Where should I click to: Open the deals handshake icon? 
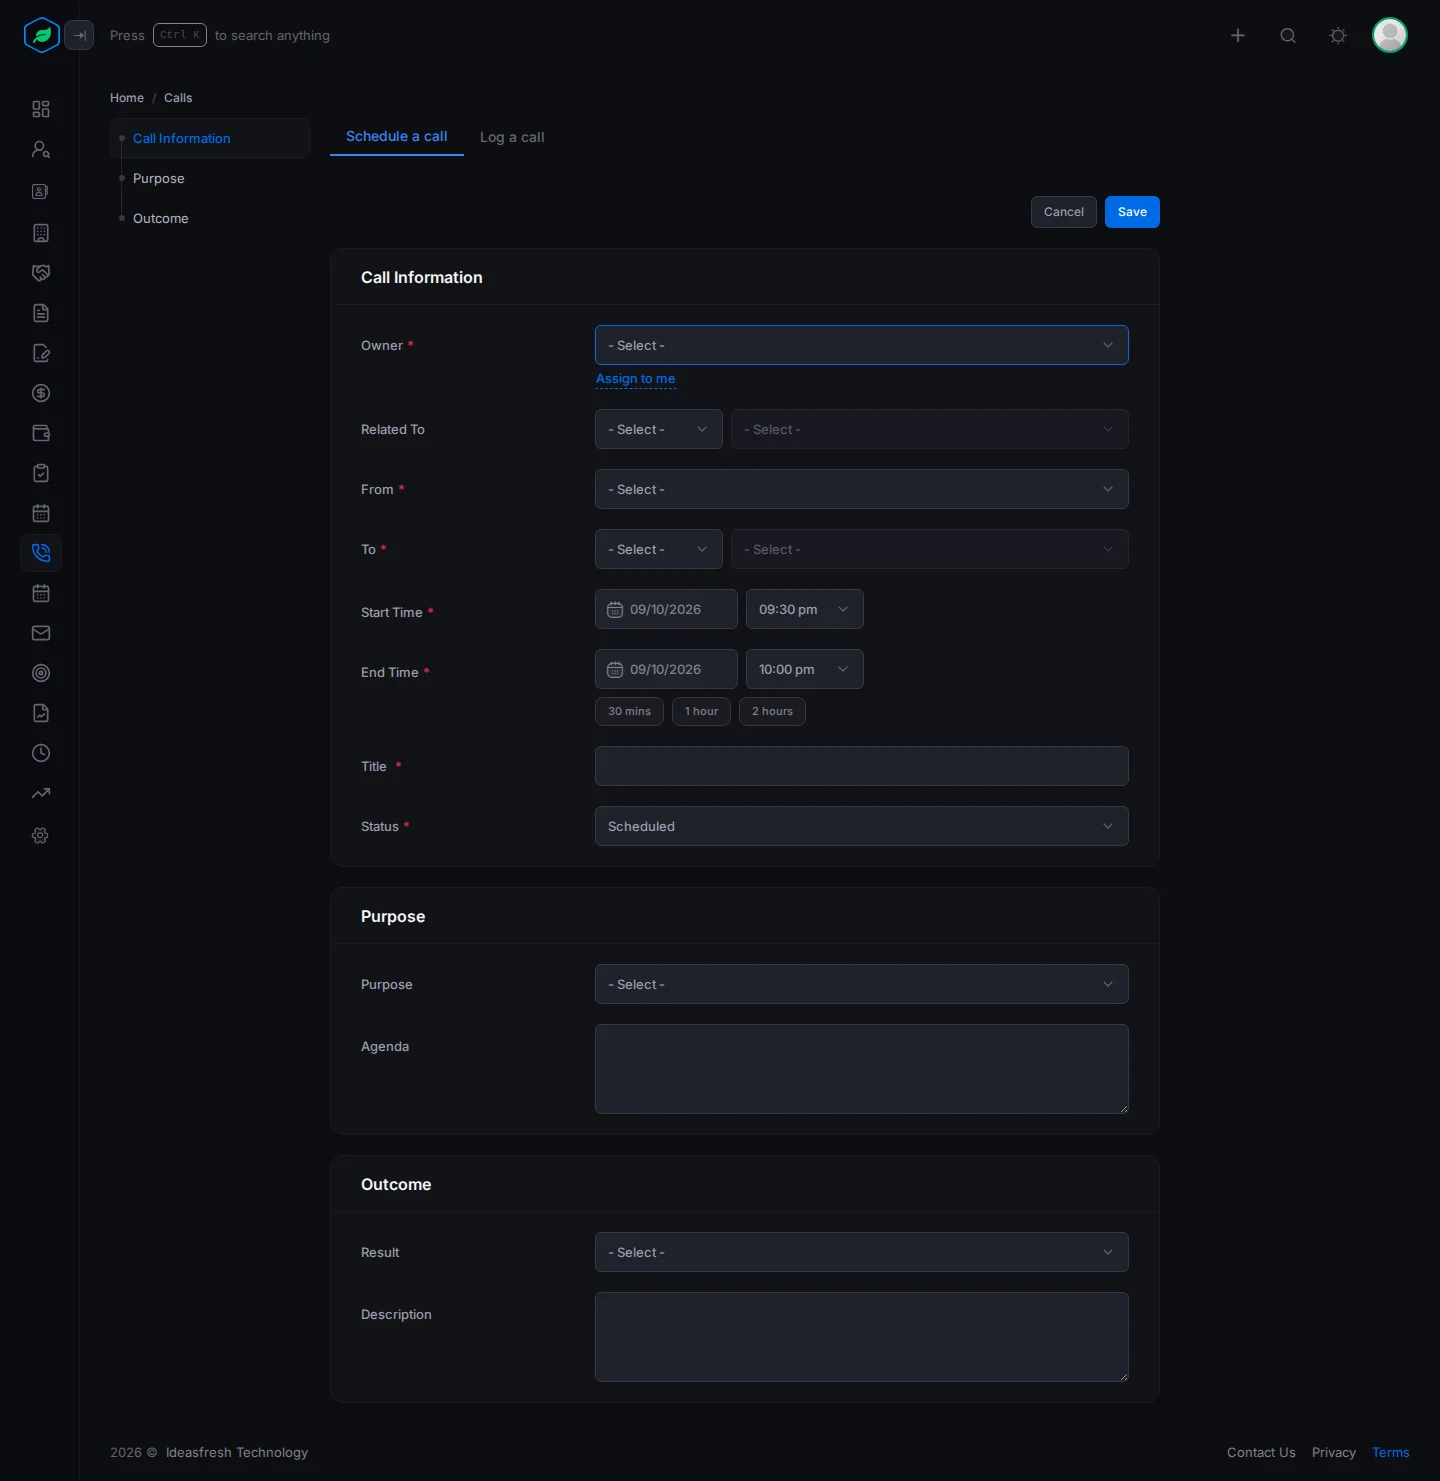coord(41,273)
